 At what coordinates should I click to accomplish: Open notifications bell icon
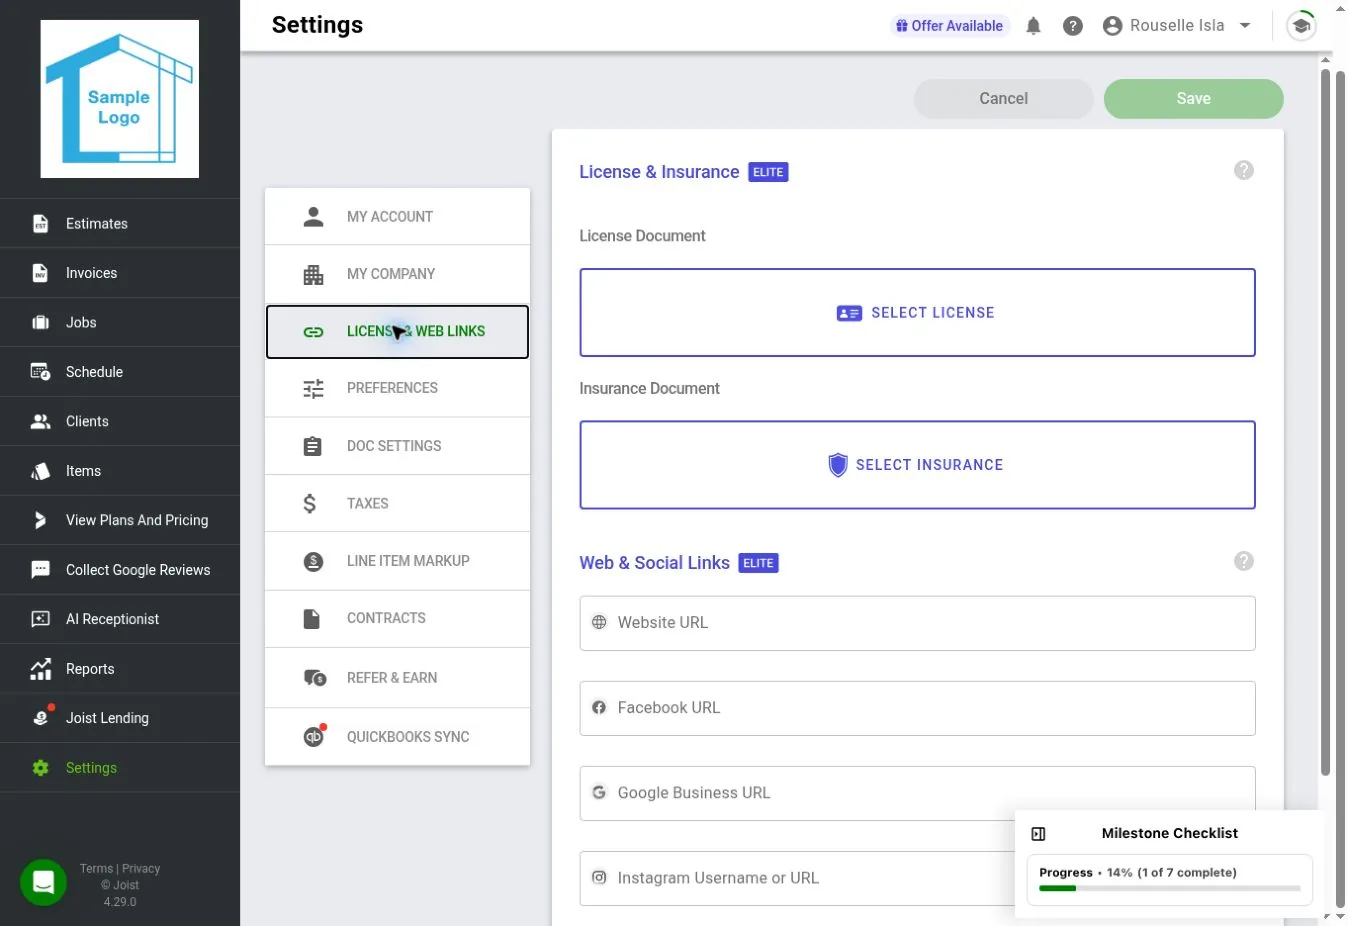pos(1033,26)
